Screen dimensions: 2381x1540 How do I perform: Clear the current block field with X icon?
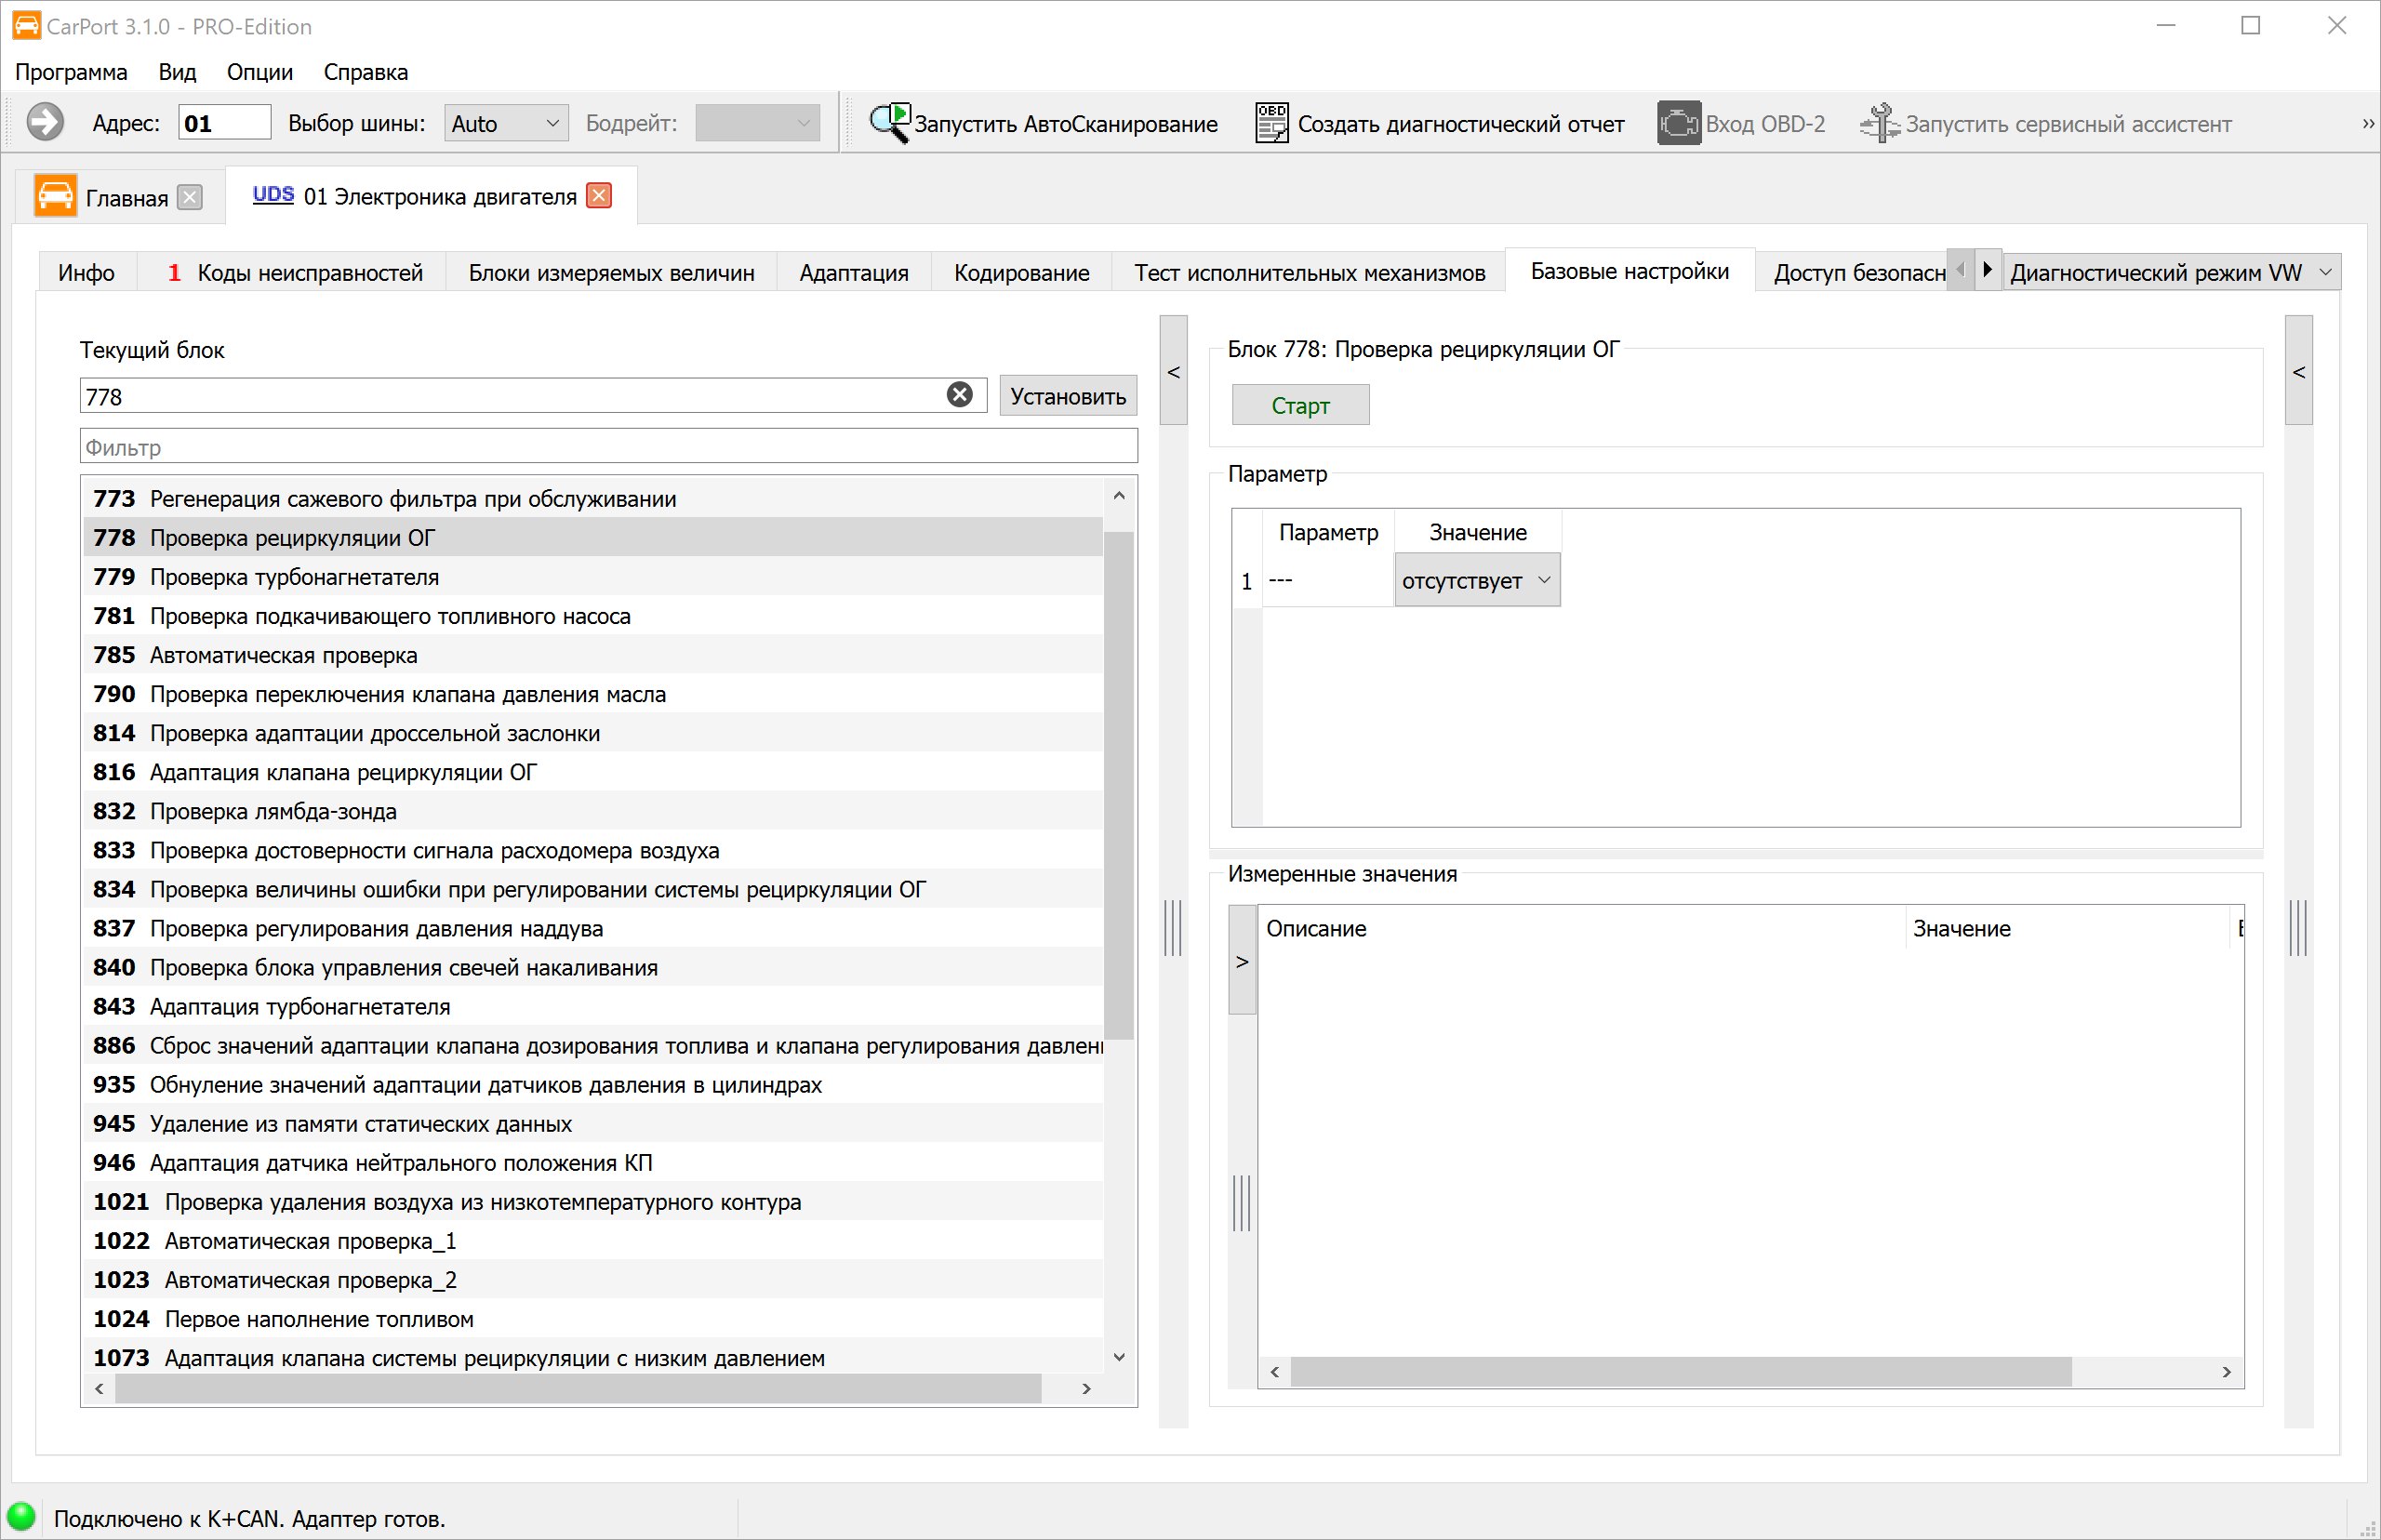click(x=959, y=395)
